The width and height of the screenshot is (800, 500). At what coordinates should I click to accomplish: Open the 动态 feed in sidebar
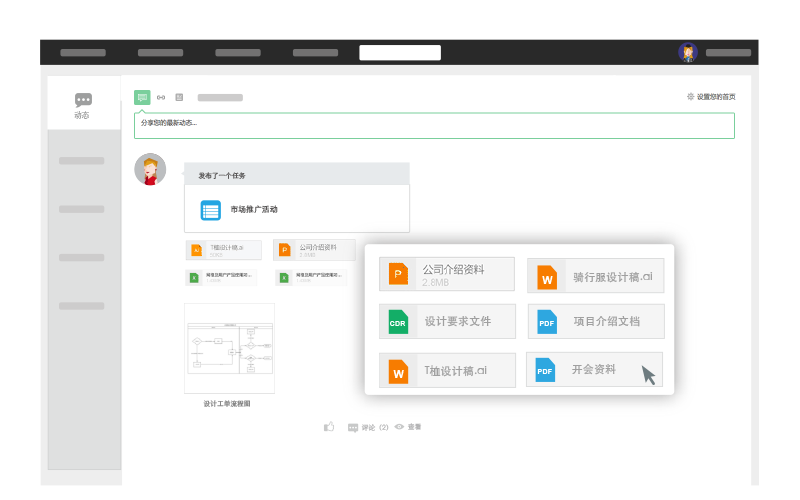pyautogui.click(x=83, y=106)
